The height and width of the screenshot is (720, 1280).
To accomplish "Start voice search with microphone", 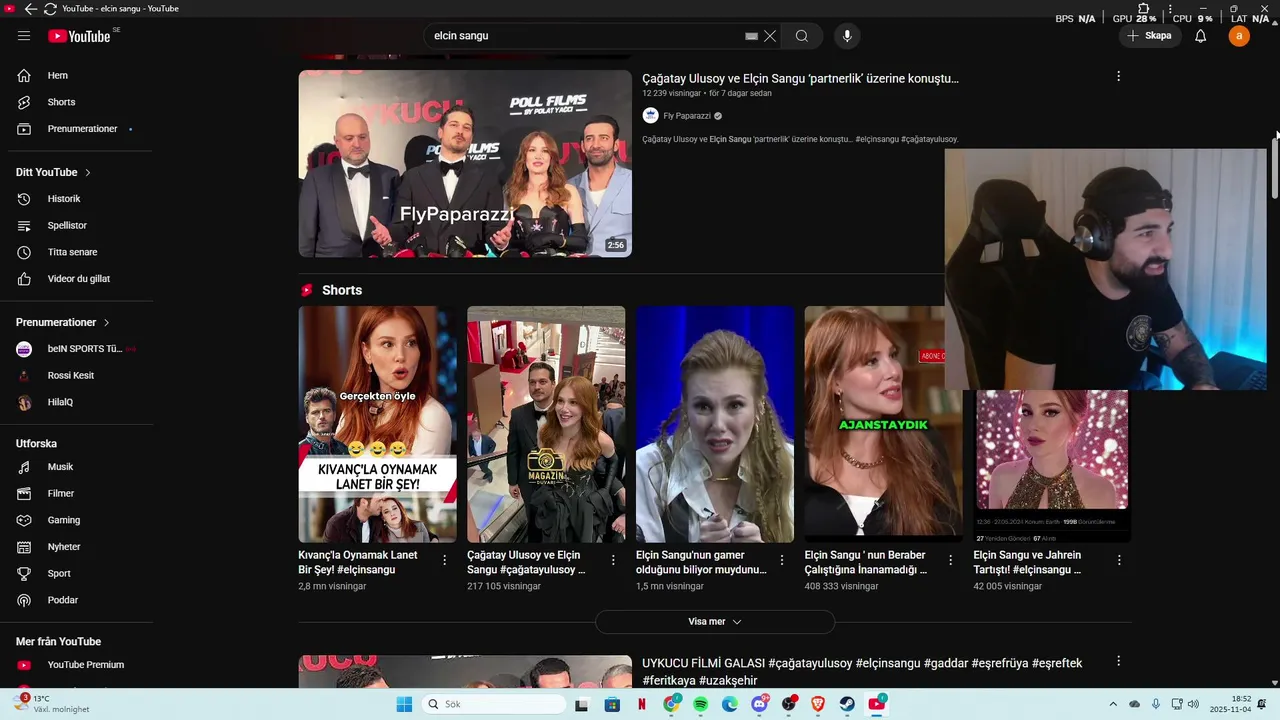I will [847, 36].
